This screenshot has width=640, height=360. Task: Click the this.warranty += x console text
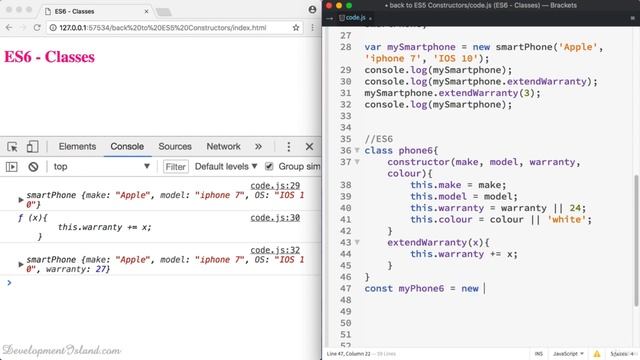coord(104,227)
